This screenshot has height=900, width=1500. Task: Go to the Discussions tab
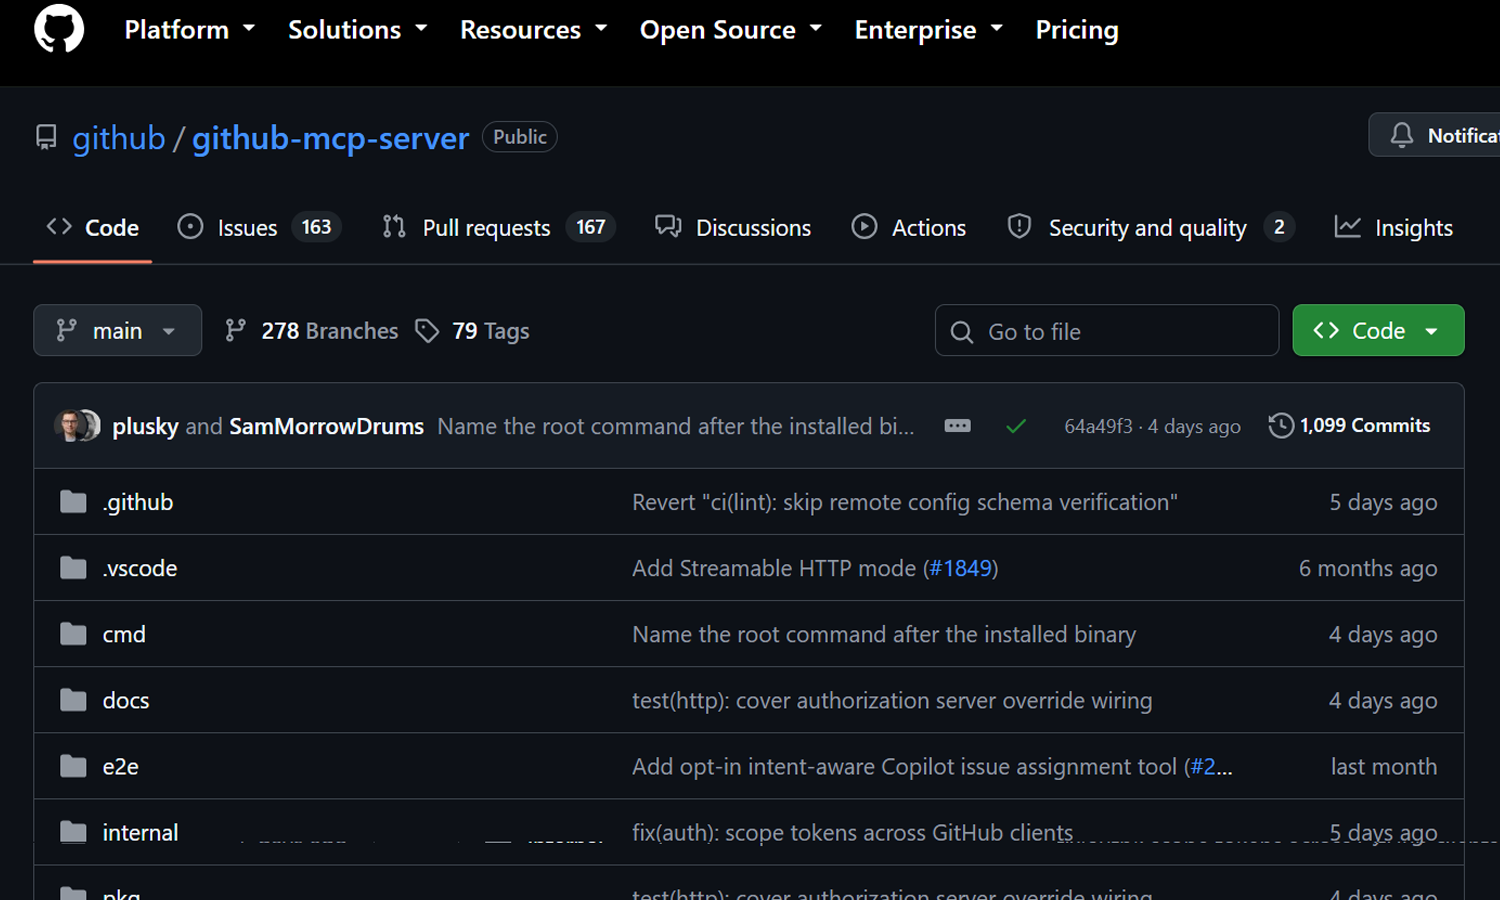pos(733,228)
